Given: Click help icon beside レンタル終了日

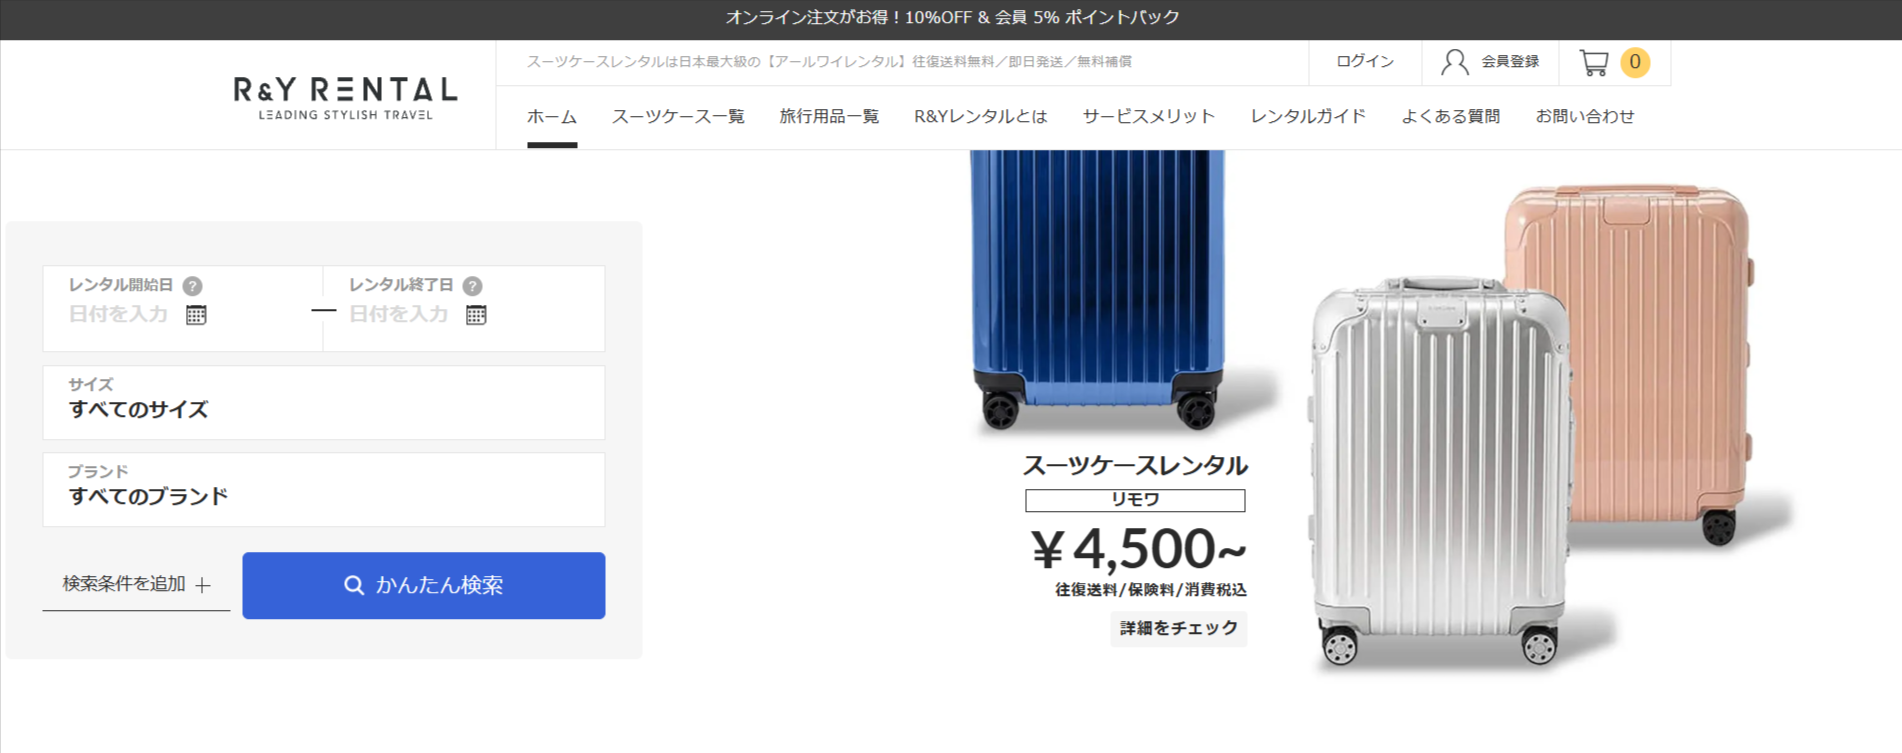Looking at the screenshot, I should pos(473,286).
